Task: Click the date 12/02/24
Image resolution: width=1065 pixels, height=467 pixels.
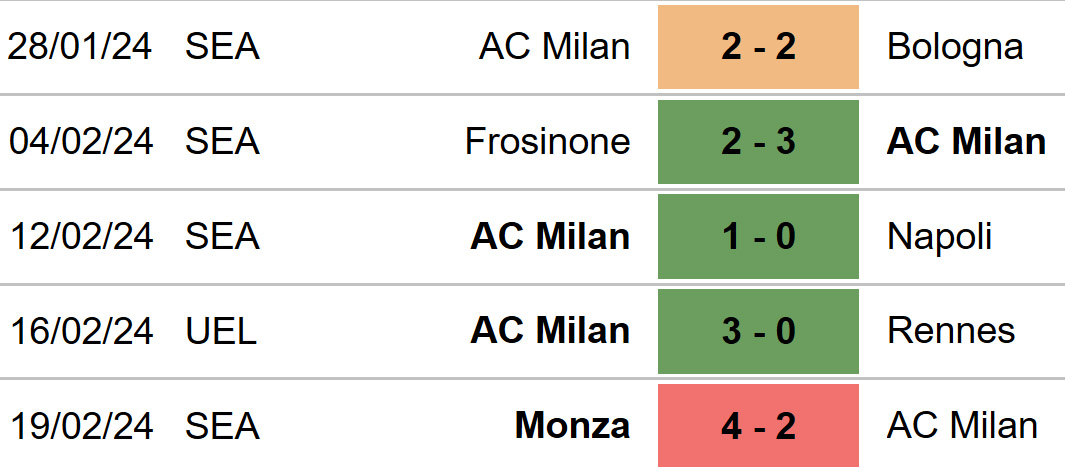Action: (x=81, y=237)
